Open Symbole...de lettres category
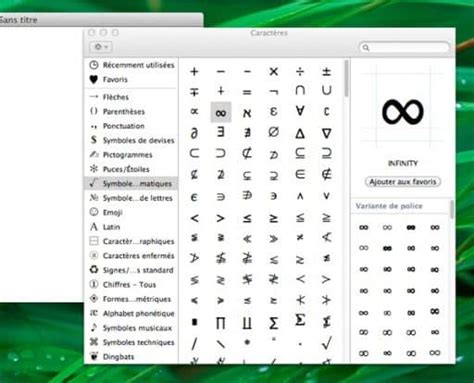Image resolution: width=474 pixels, height=383 pixels. [x=132, y=198]
